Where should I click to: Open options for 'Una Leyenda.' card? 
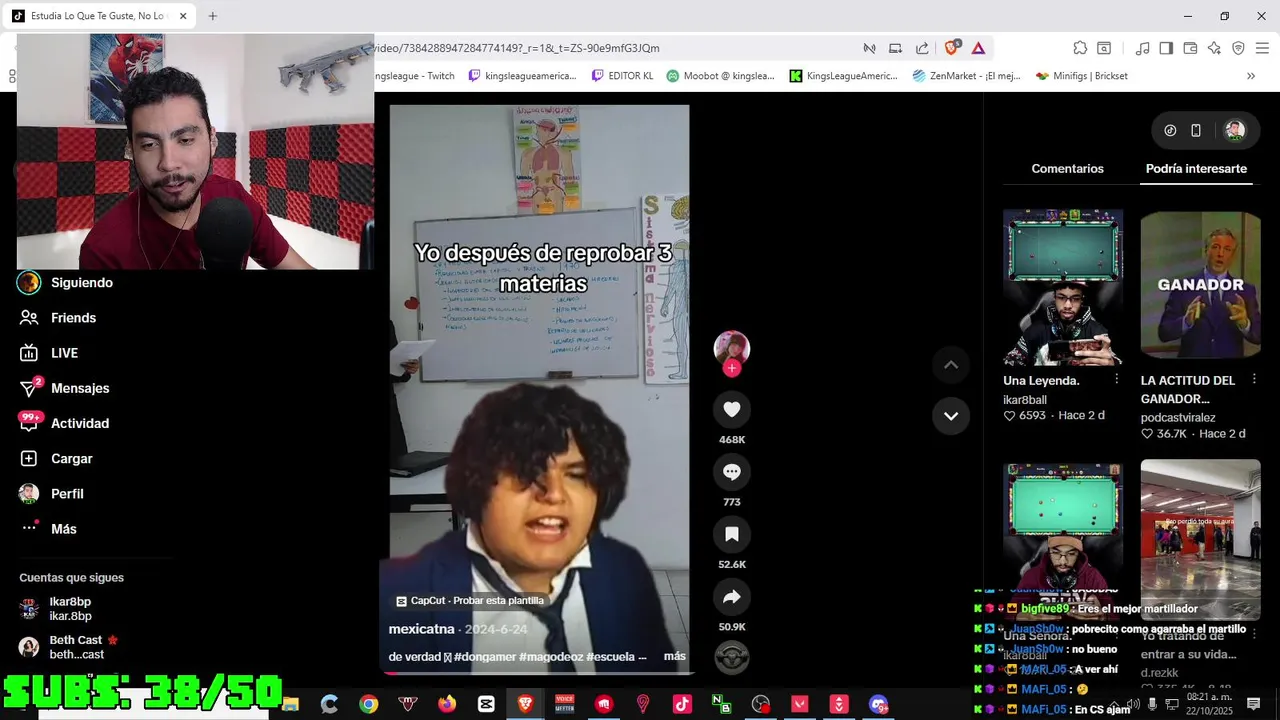pos(1117,380)
